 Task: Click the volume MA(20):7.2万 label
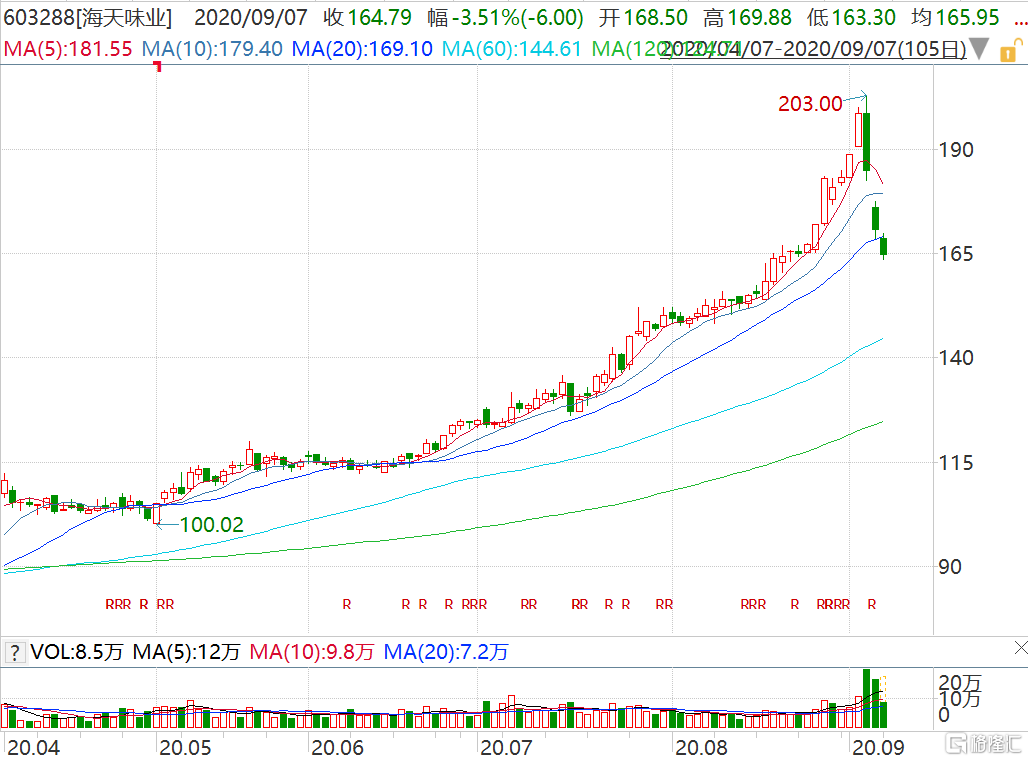click(x=446, y=652)
